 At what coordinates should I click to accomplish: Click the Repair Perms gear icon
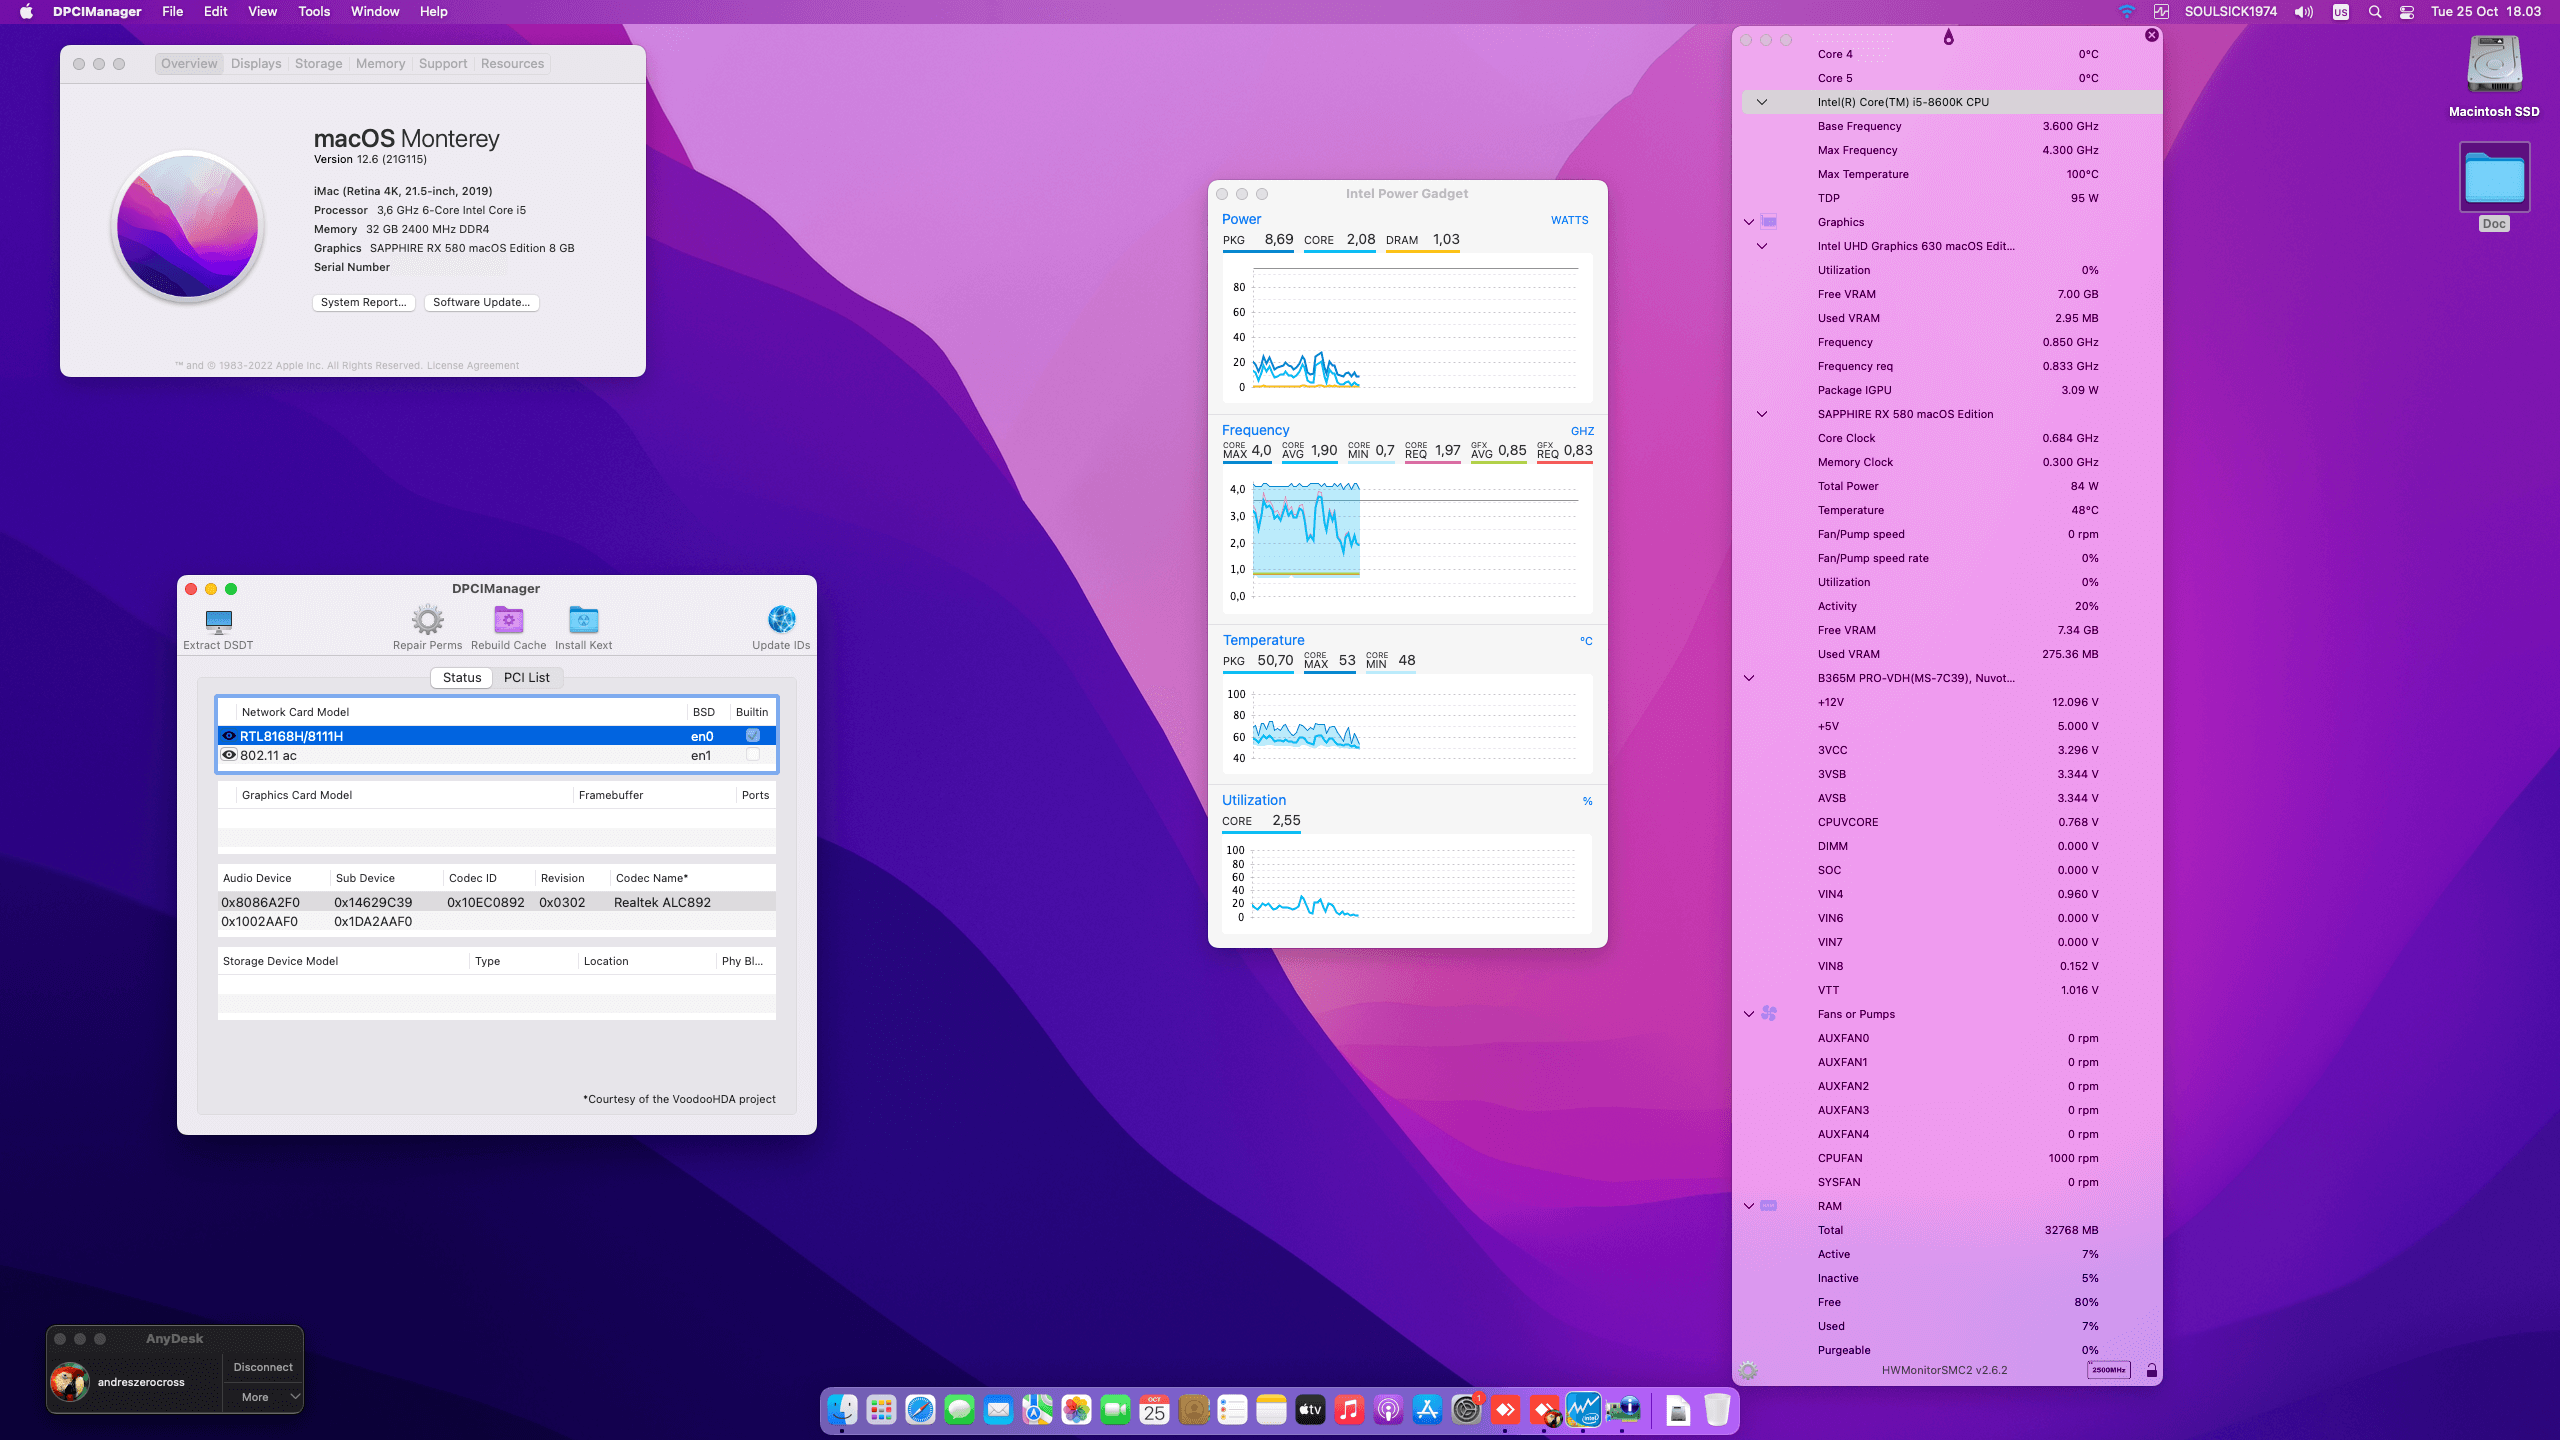point(428,621)
